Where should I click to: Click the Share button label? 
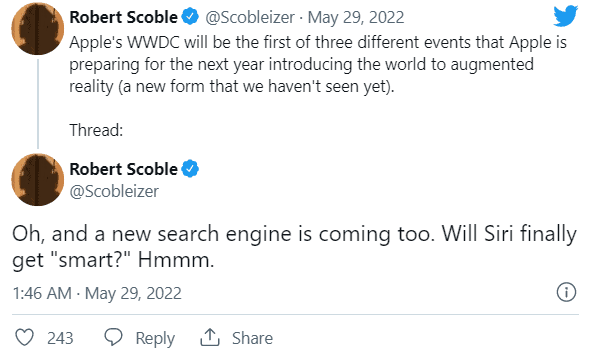252,338
